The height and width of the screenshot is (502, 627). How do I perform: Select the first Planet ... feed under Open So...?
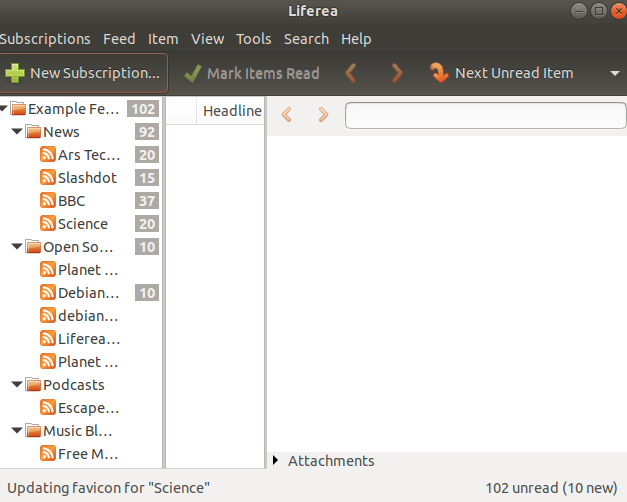tap(88, 270)
